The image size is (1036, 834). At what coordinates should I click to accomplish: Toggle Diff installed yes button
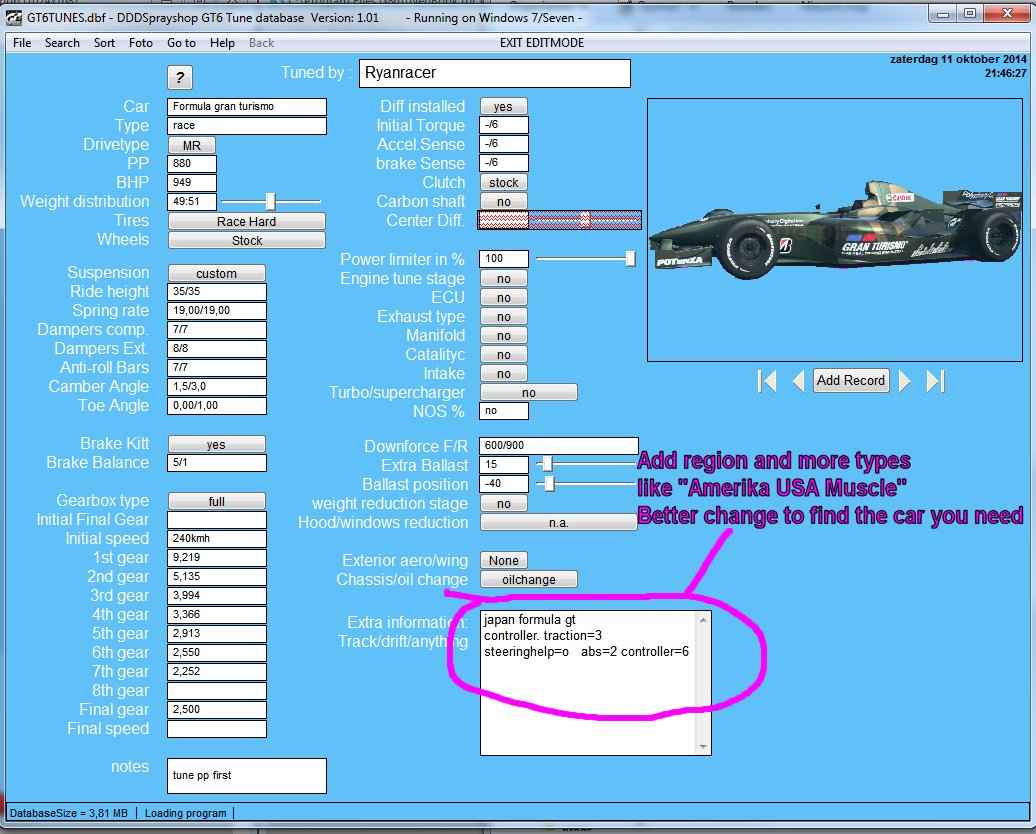coord(503,106)
